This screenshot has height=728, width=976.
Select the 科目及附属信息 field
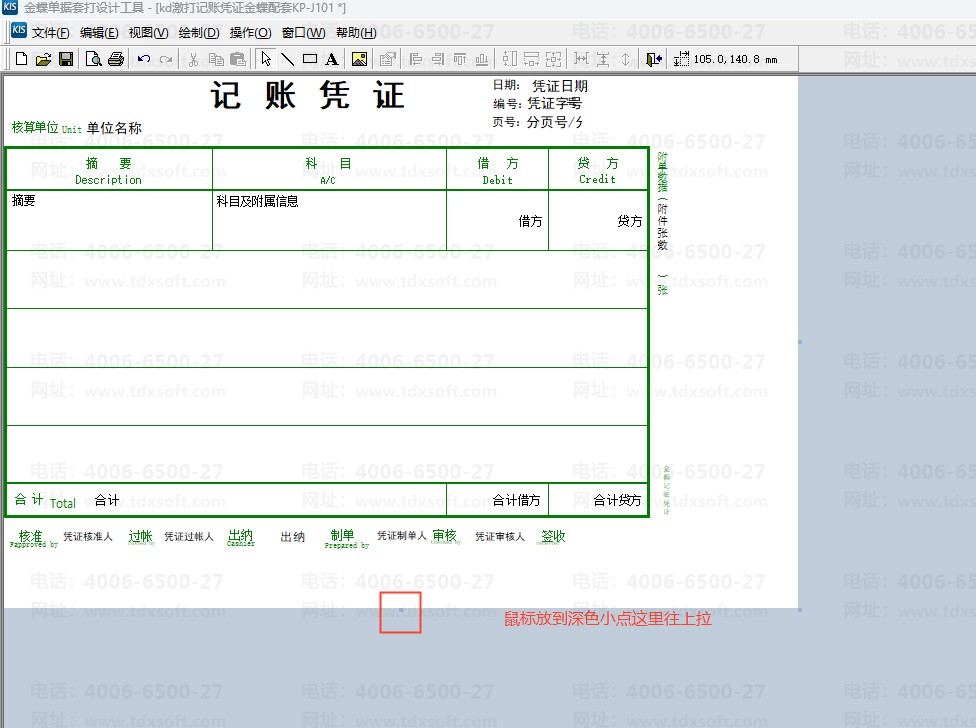tap(257, 201)
